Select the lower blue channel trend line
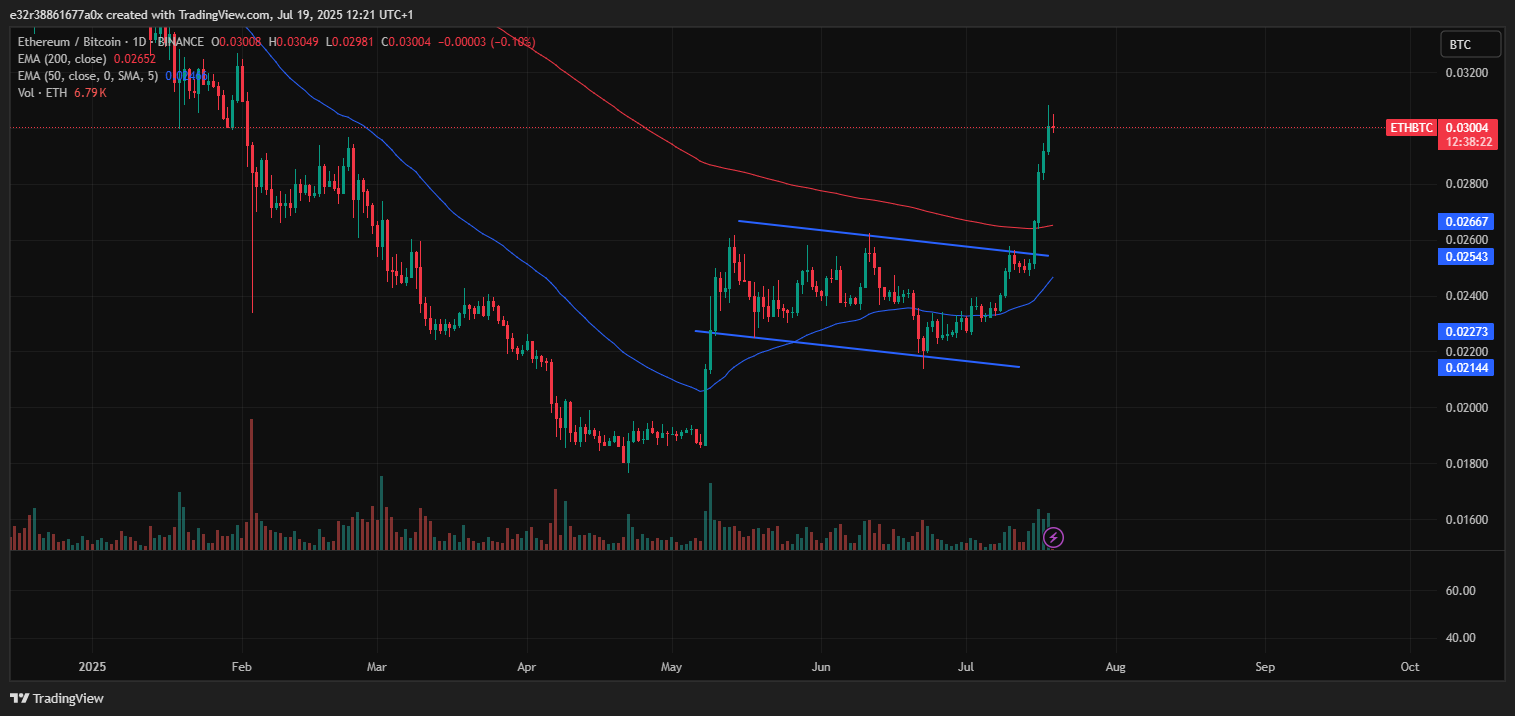Viewport: 1515px width, 716px height. click(857, 349)
